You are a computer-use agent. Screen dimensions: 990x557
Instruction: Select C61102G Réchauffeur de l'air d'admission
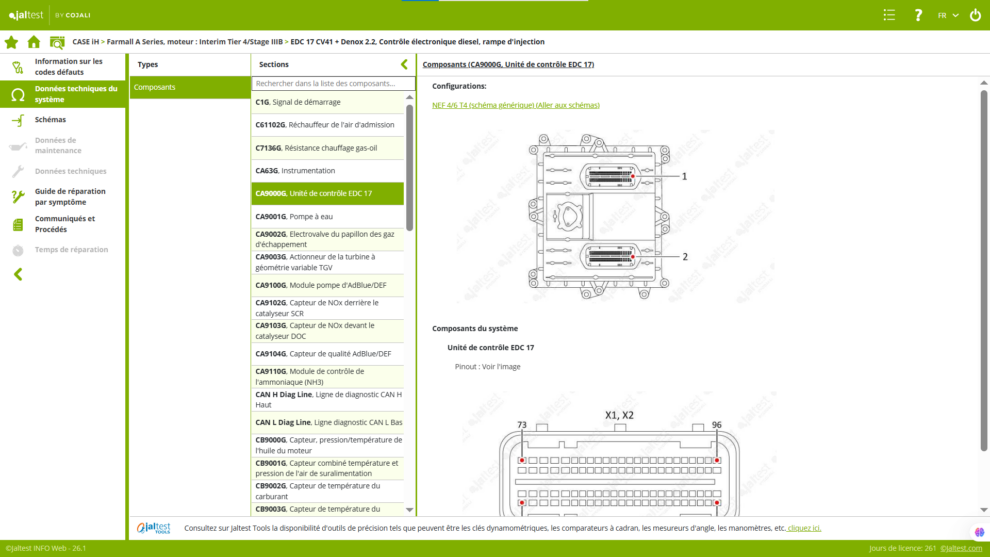(328, 125)
